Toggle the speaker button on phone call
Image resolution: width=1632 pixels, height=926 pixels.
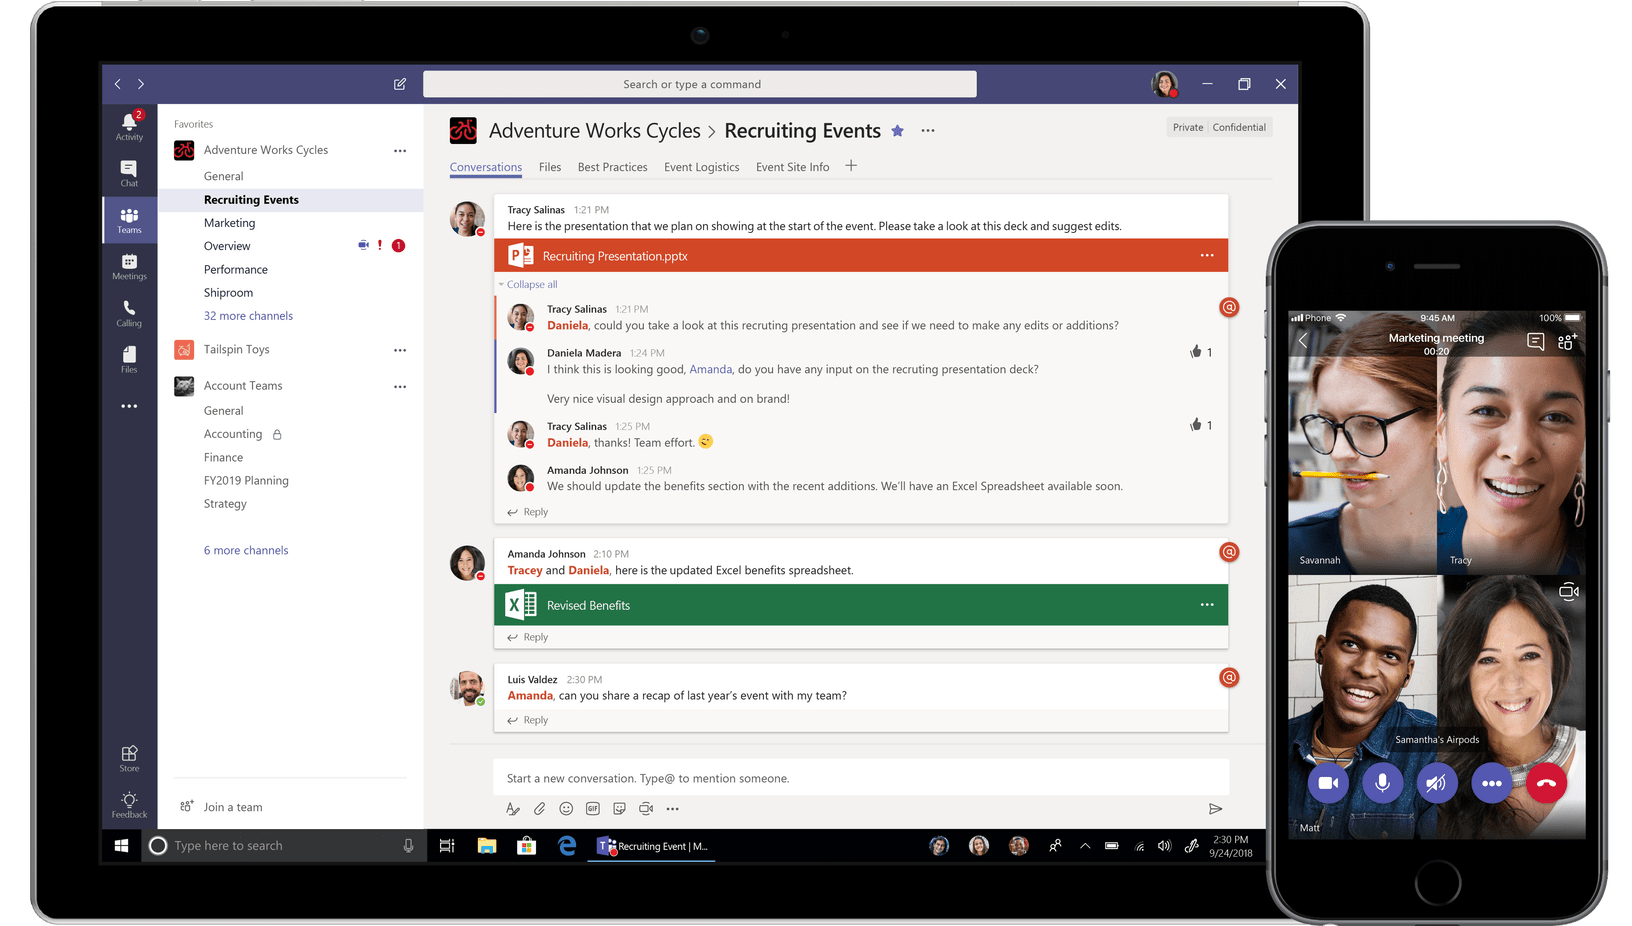click(1436, 783)
